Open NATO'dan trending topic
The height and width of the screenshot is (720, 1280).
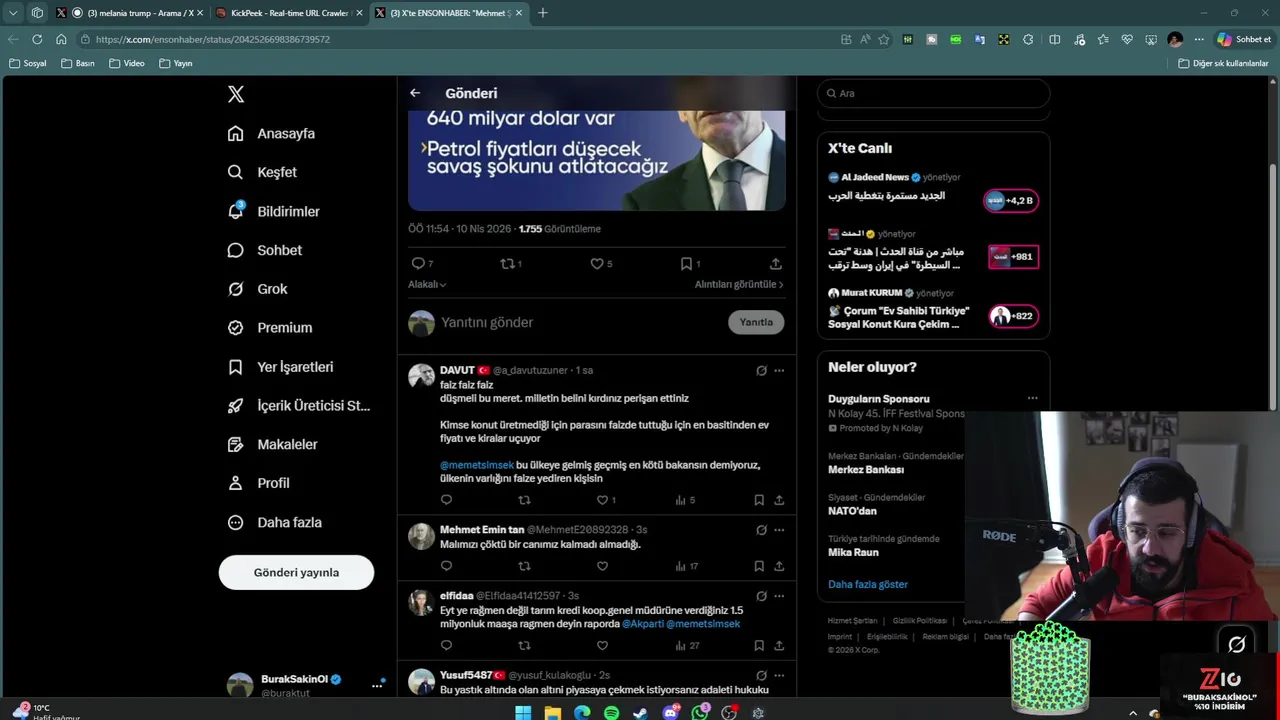click(852, 511)
